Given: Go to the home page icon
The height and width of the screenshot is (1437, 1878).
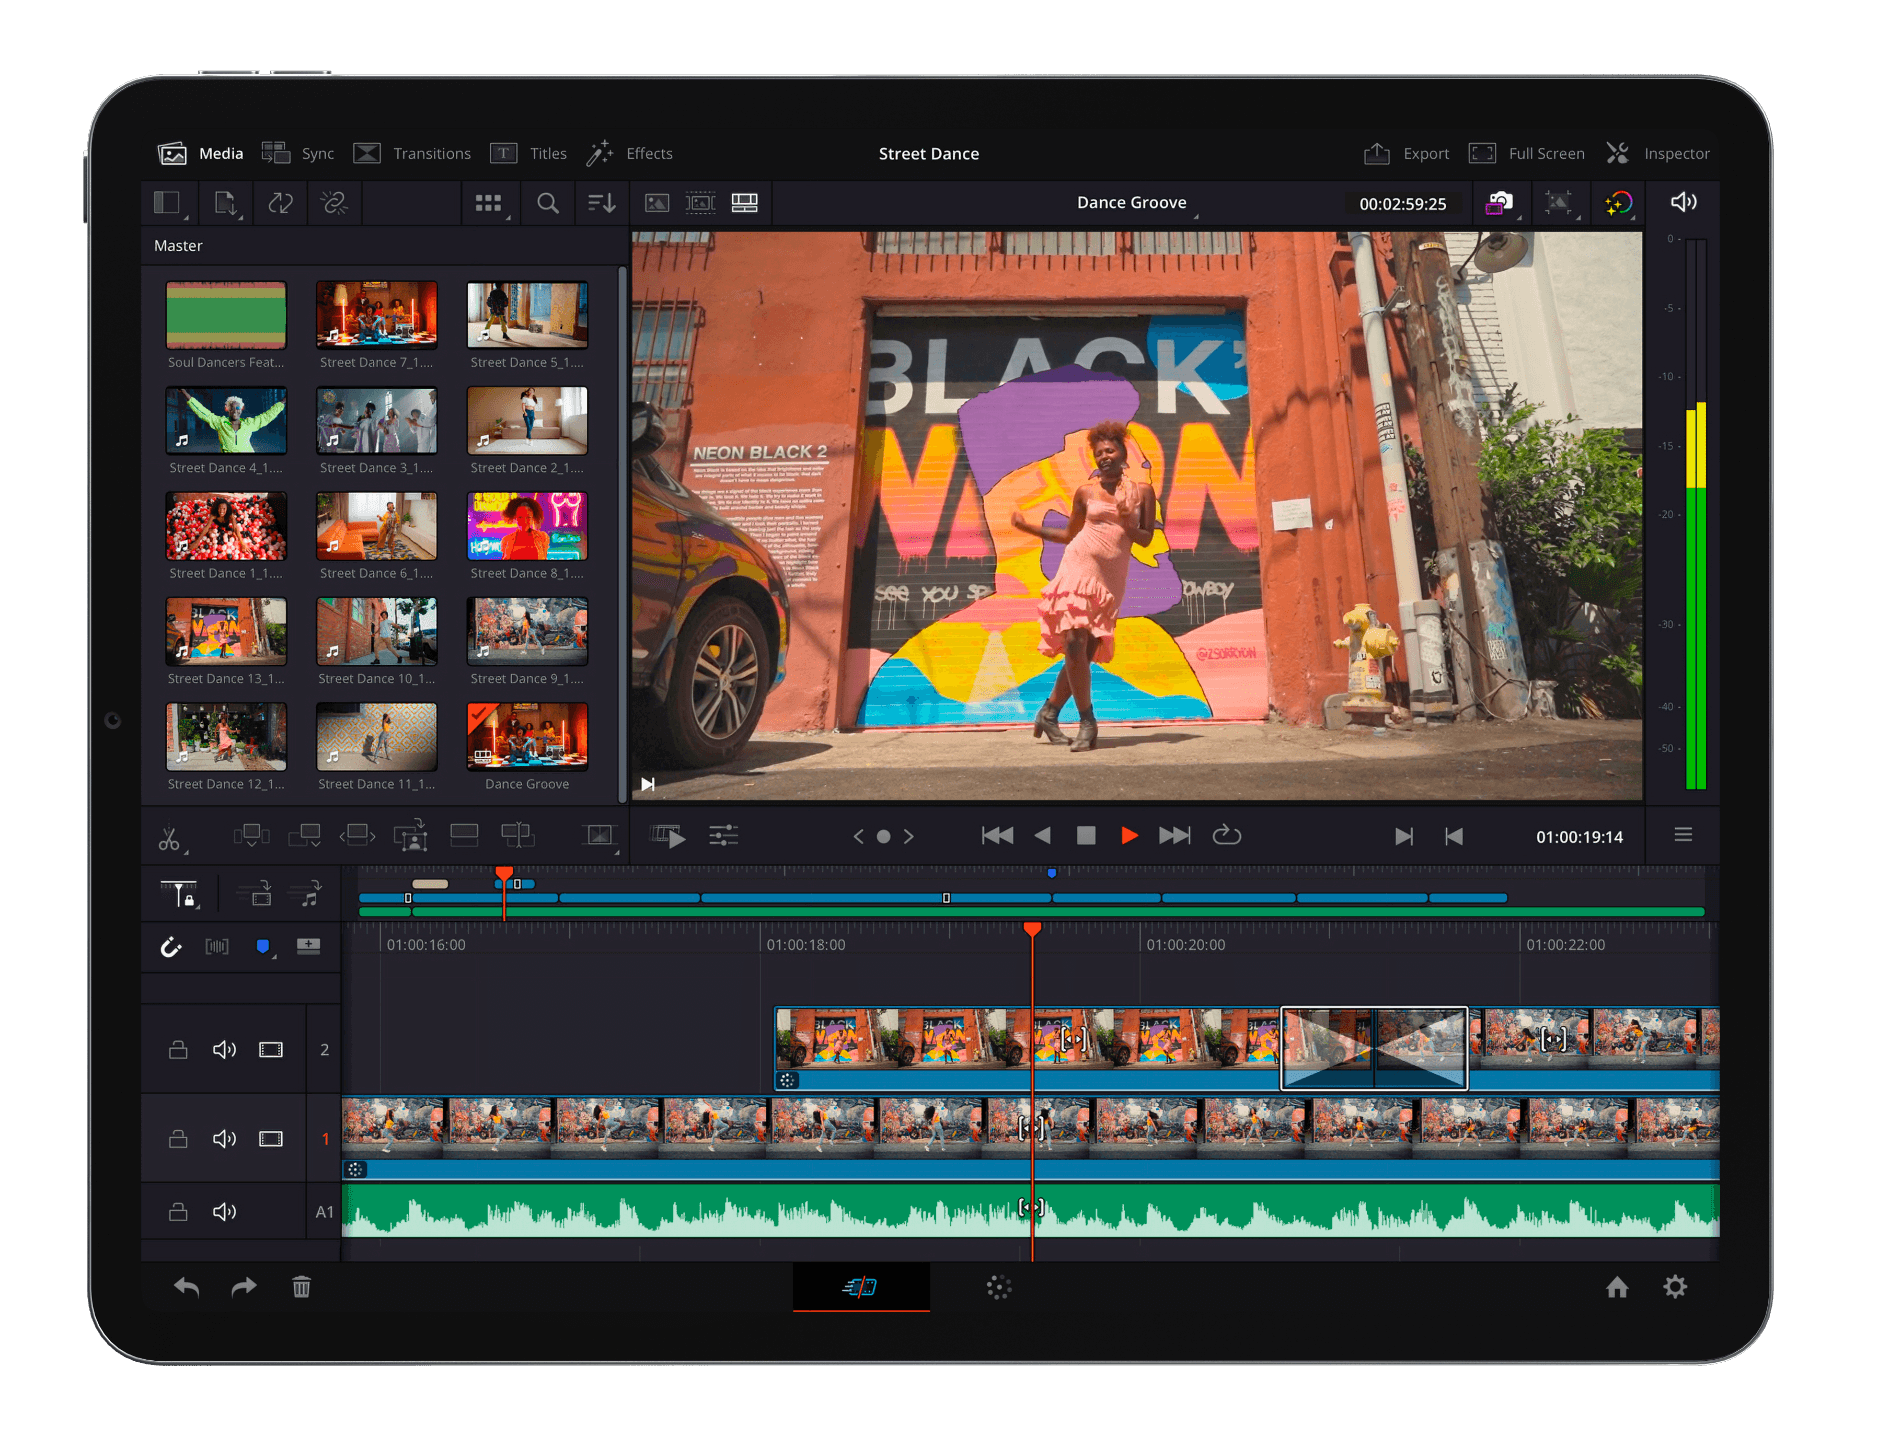Looking at the screenshot, I should click(1617, 1287).
